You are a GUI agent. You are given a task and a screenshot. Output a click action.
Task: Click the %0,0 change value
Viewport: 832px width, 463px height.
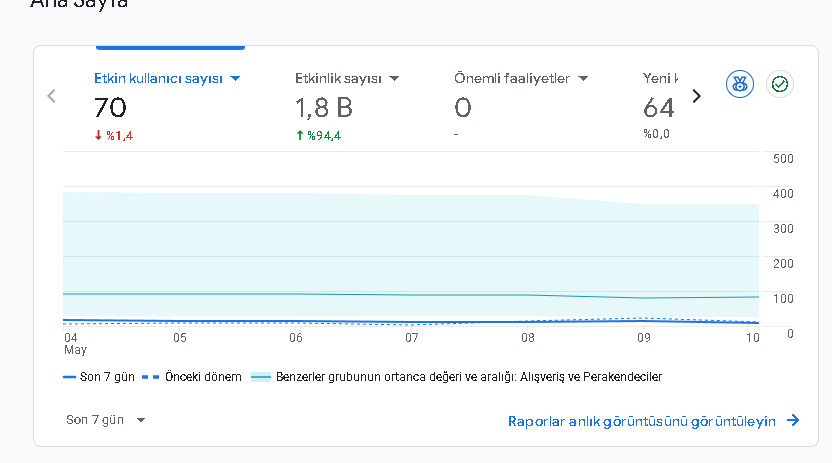click(x=656, y=134)
